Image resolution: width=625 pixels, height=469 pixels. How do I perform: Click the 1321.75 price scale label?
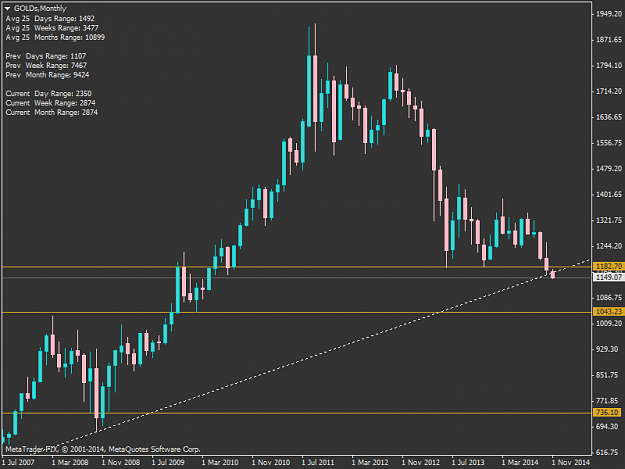609,220
